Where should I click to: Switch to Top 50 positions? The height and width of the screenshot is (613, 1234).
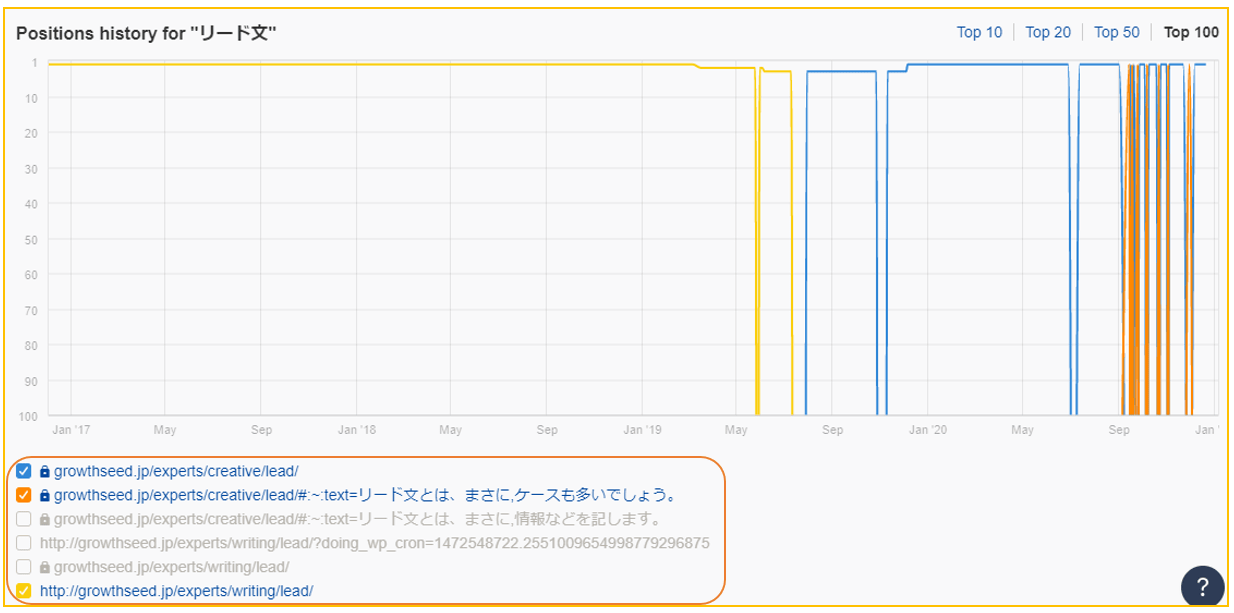pos(1117,31)
